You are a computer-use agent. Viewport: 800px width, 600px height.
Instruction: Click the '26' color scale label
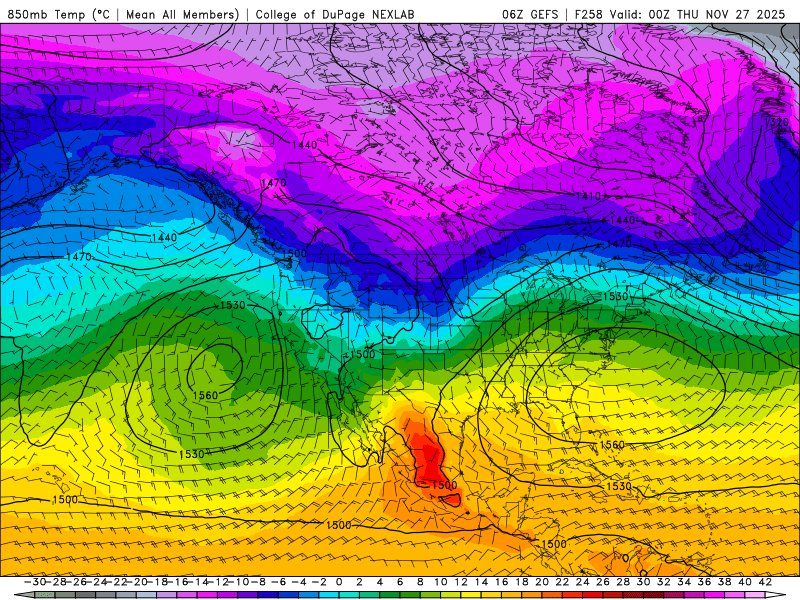(603, 582)
